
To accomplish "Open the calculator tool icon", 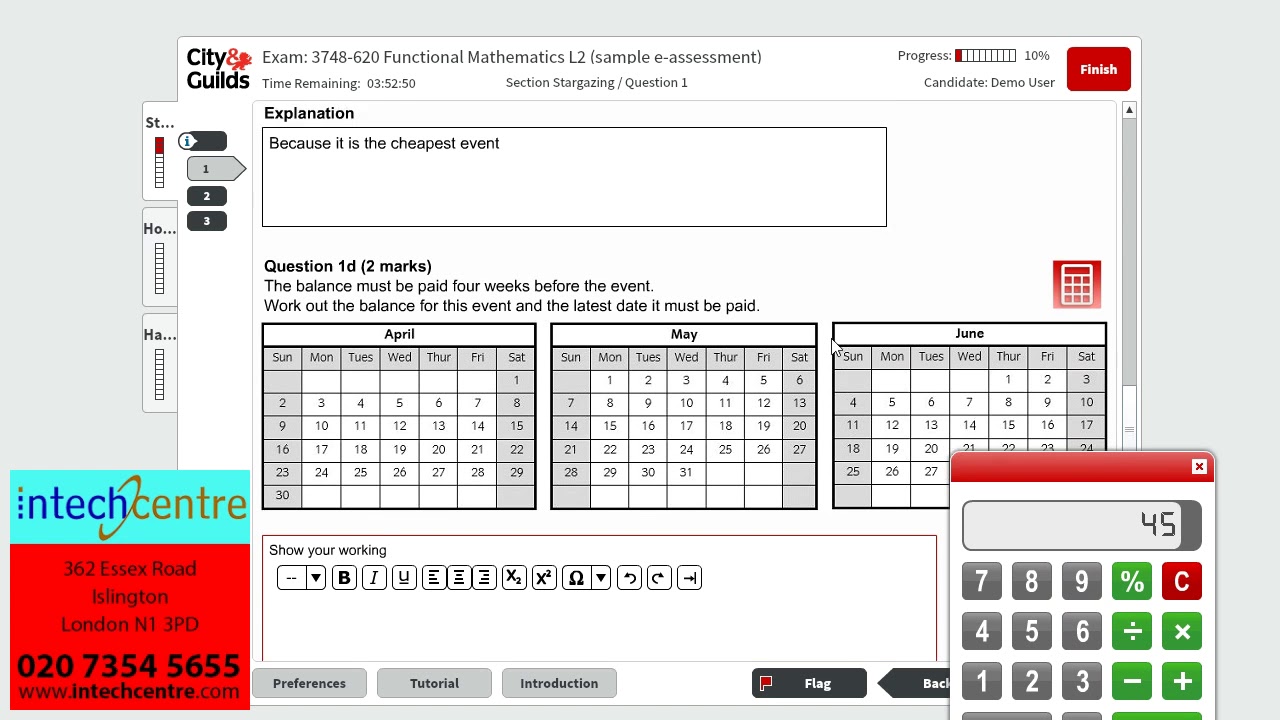I will click(1077, 285).
